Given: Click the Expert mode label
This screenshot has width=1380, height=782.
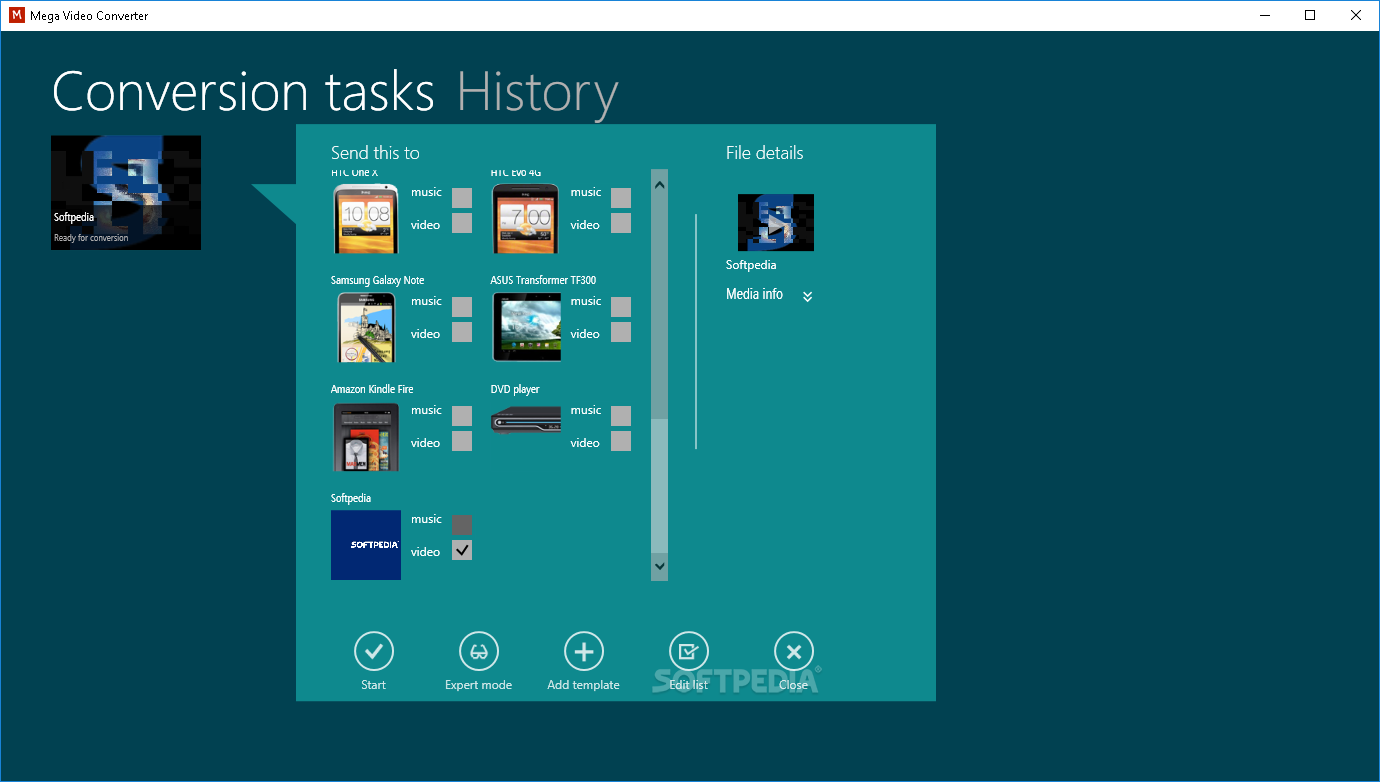Looking at the screenshot, I should pos(479,685).
